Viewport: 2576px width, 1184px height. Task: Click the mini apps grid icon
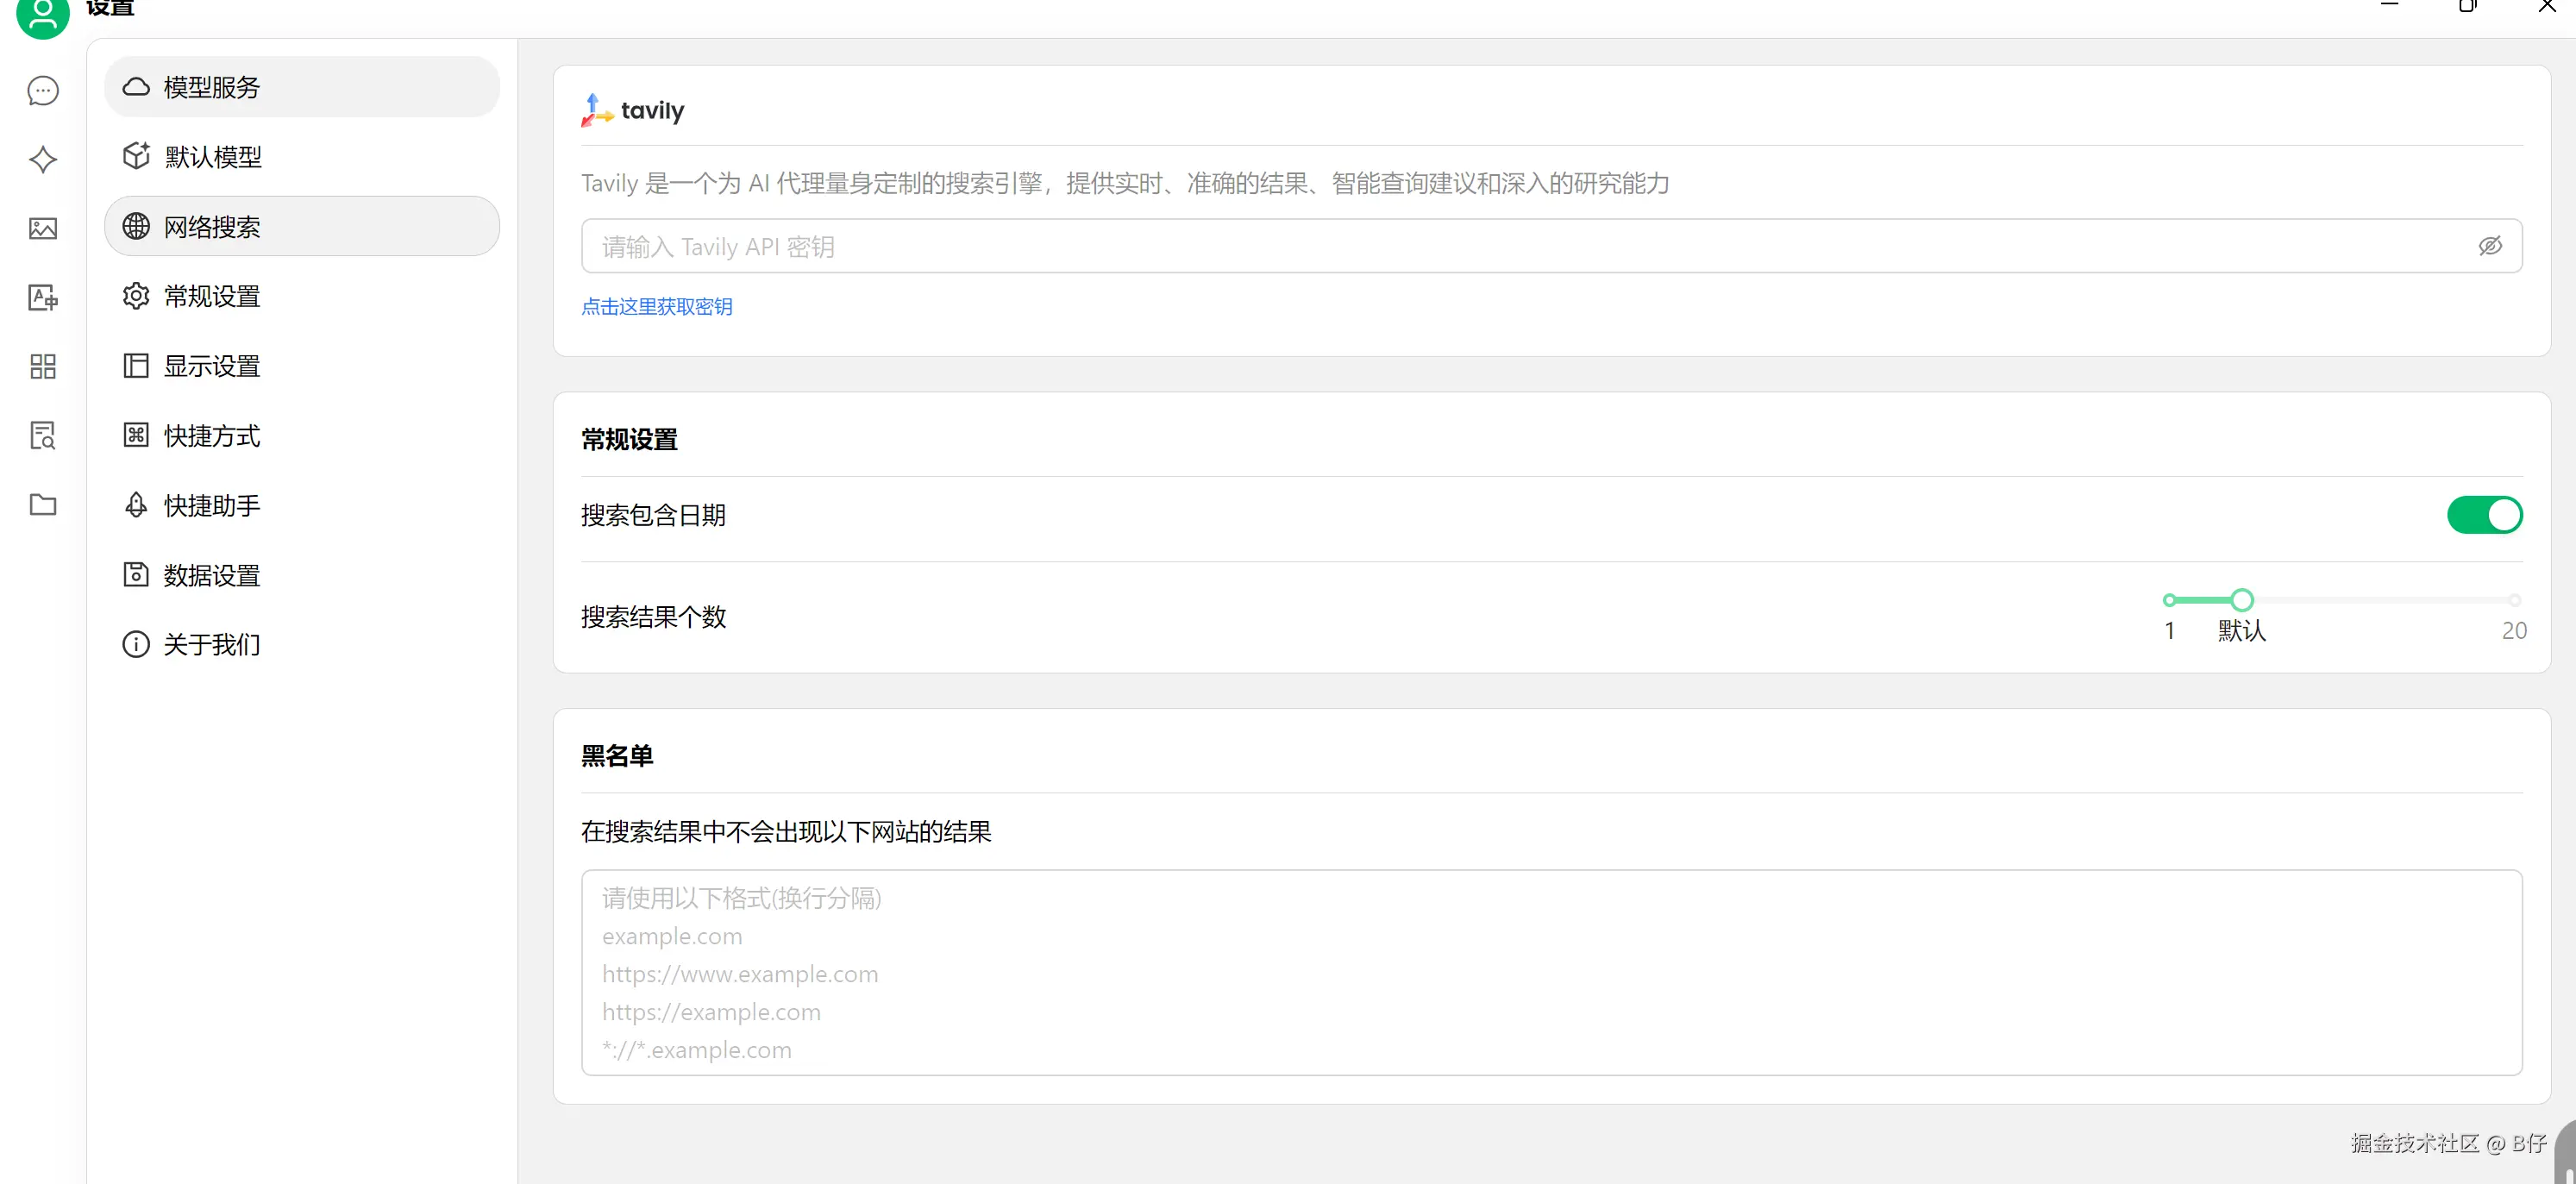tap(43, 366)
